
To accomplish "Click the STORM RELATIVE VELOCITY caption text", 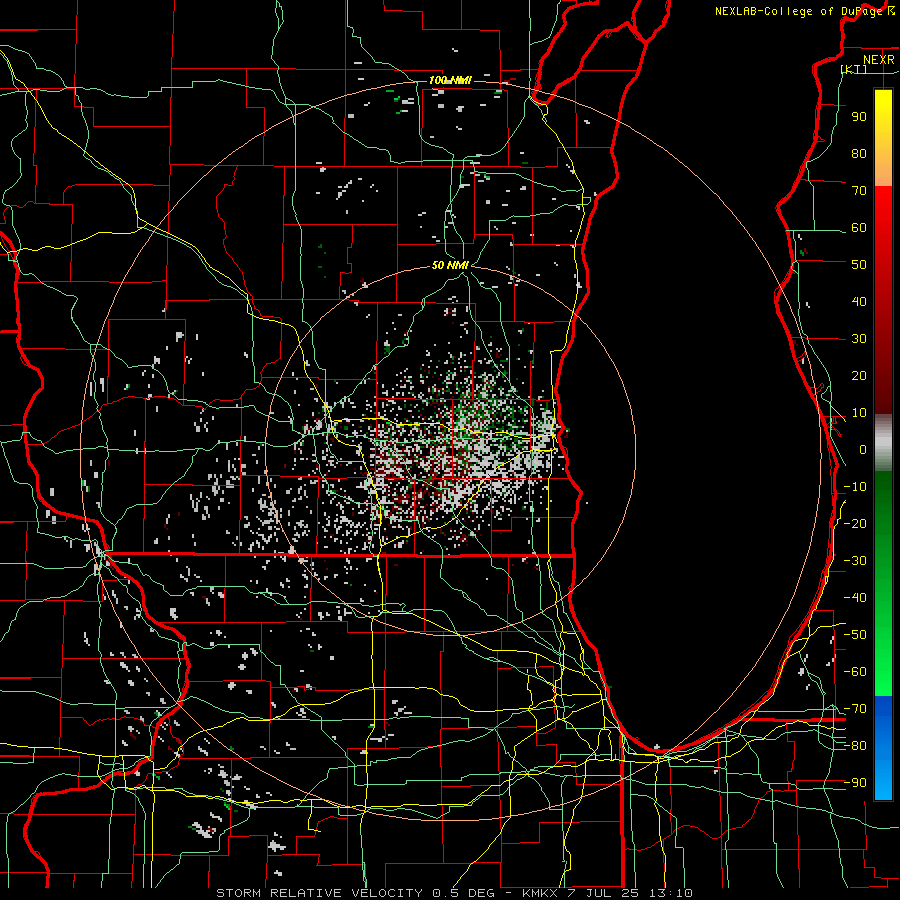I will 319,893.
